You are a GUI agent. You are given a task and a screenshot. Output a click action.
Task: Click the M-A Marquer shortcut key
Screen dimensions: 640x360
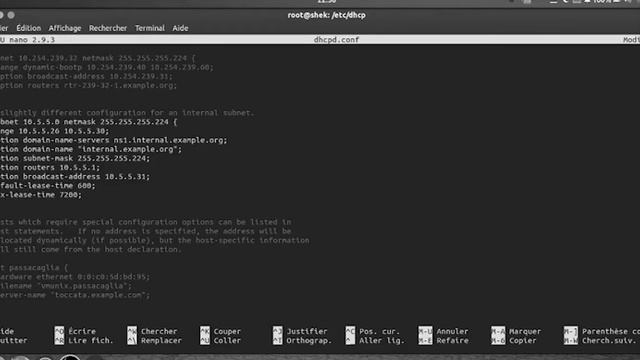coord(498,331)
